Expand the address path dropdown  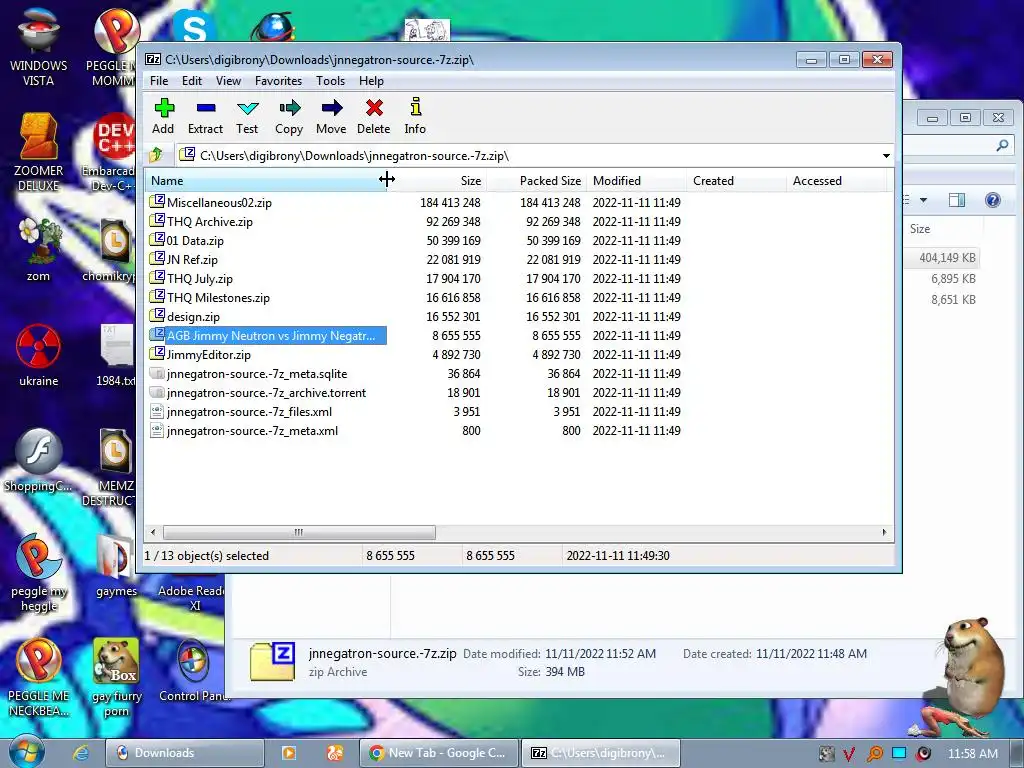pos(886,155)
